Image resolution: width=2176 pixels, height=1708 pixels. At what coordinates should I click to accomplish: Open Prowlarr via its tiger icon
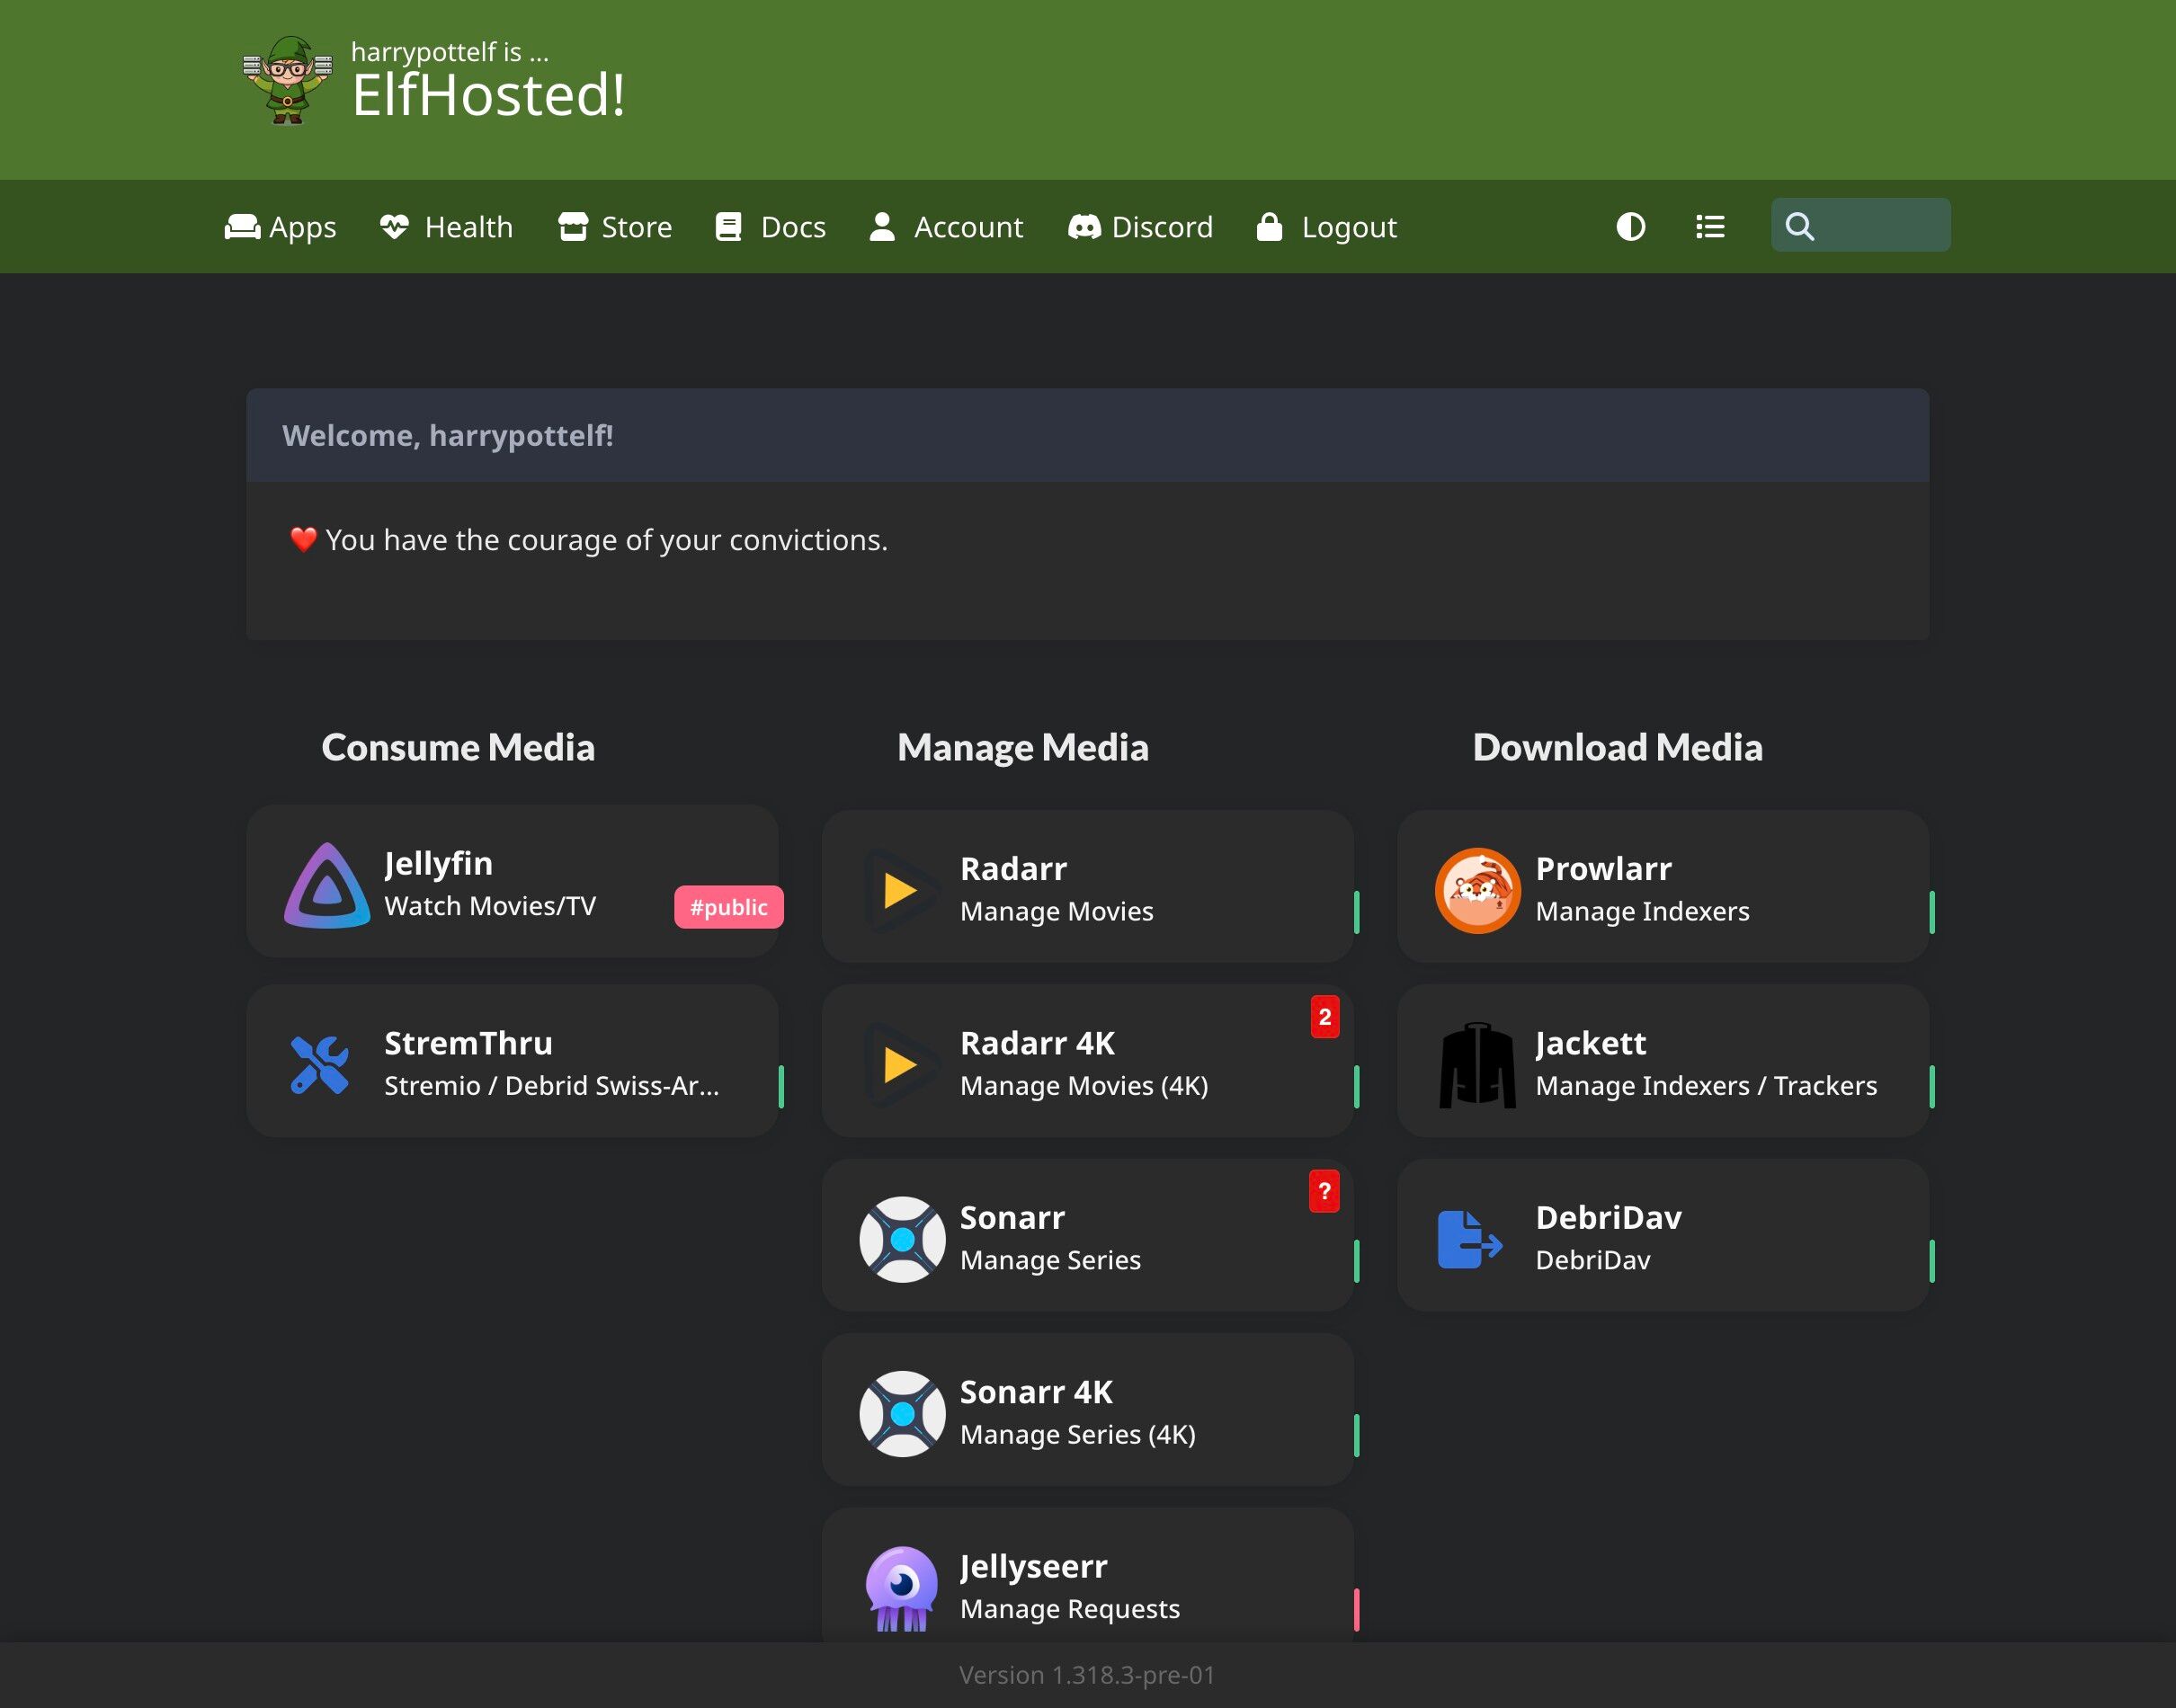click(x=1477, y=890)
